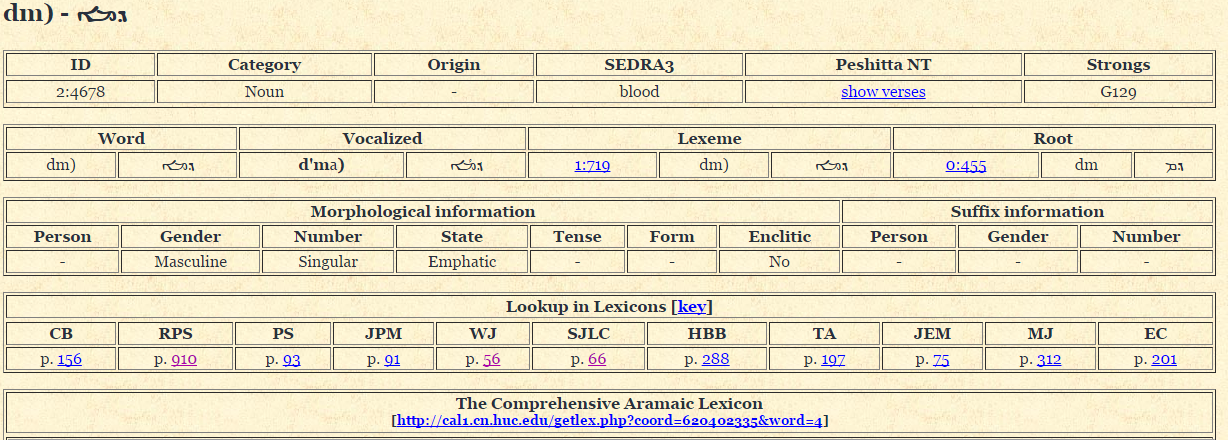Image resolution: width=1228 pixels, height=440 pixels.
Task: Open lexeme link 1:719
Action: coord(592,165)
